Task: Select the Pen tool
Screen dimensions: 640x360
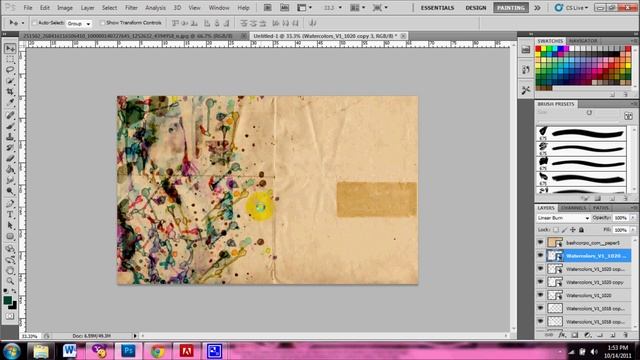Action: 10,203
